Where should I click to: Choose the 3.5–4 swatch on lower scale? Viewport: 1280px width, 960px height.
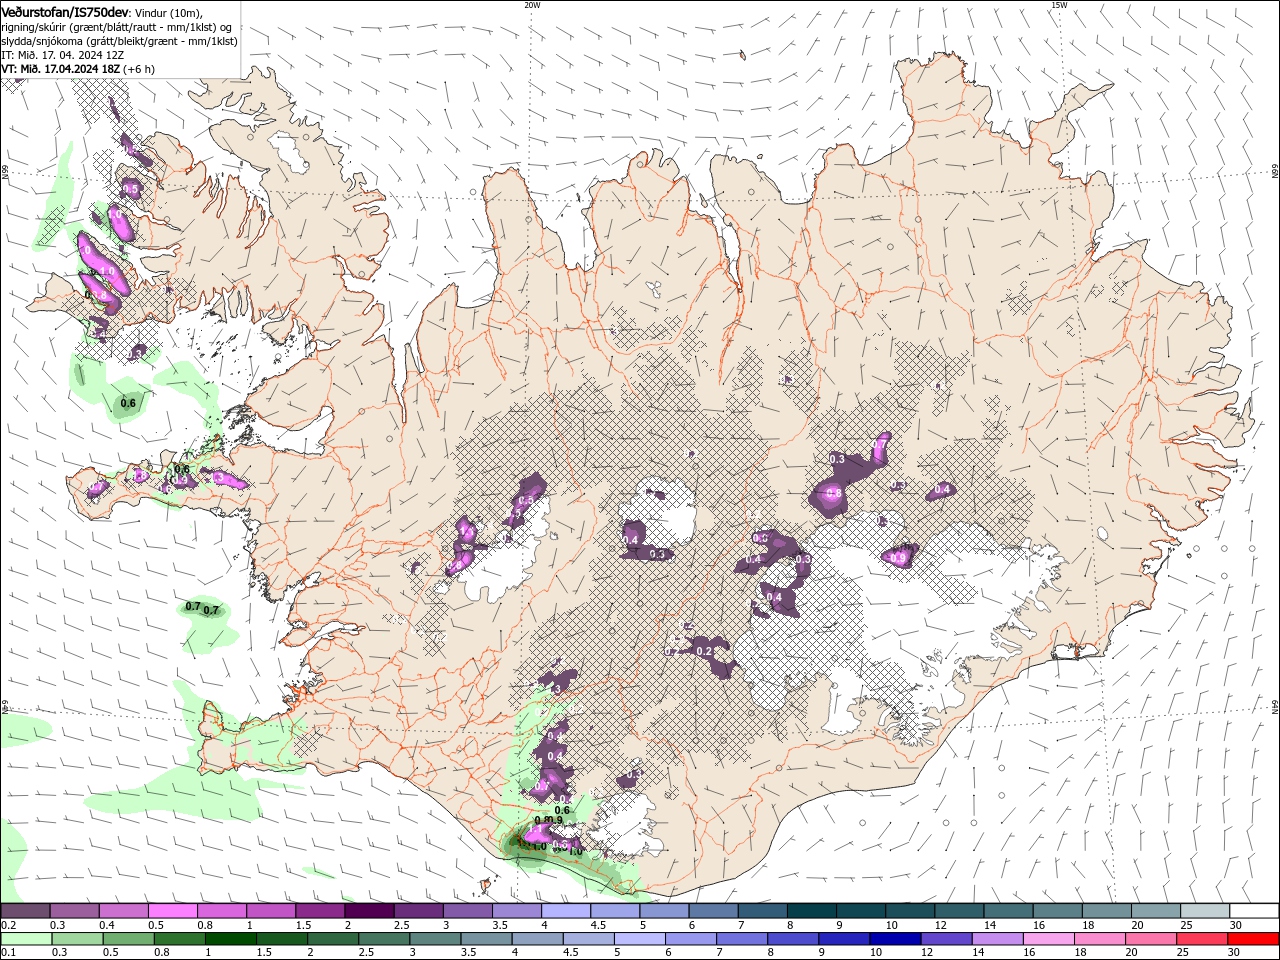(484, 939)
